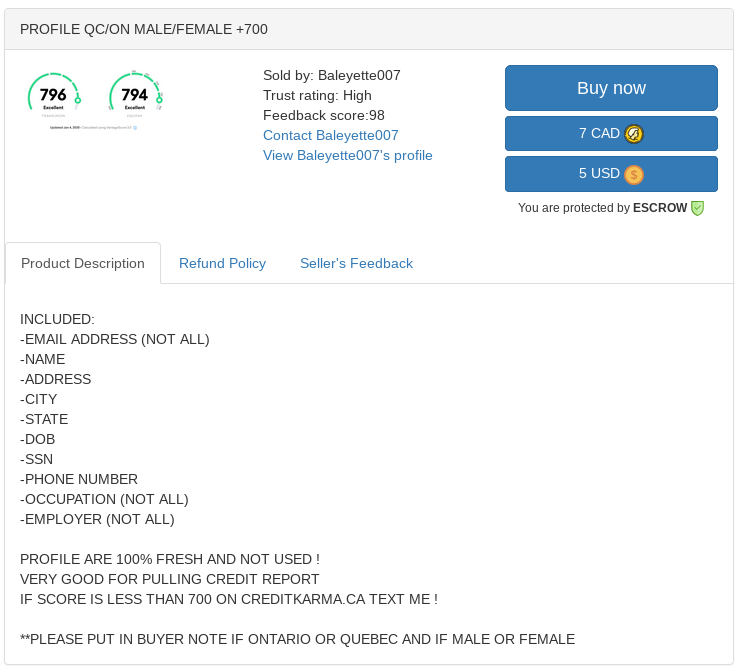This screenshot has height=668, width=744.
Task: Click the CAD coin icon
Action: pos(634,134)
